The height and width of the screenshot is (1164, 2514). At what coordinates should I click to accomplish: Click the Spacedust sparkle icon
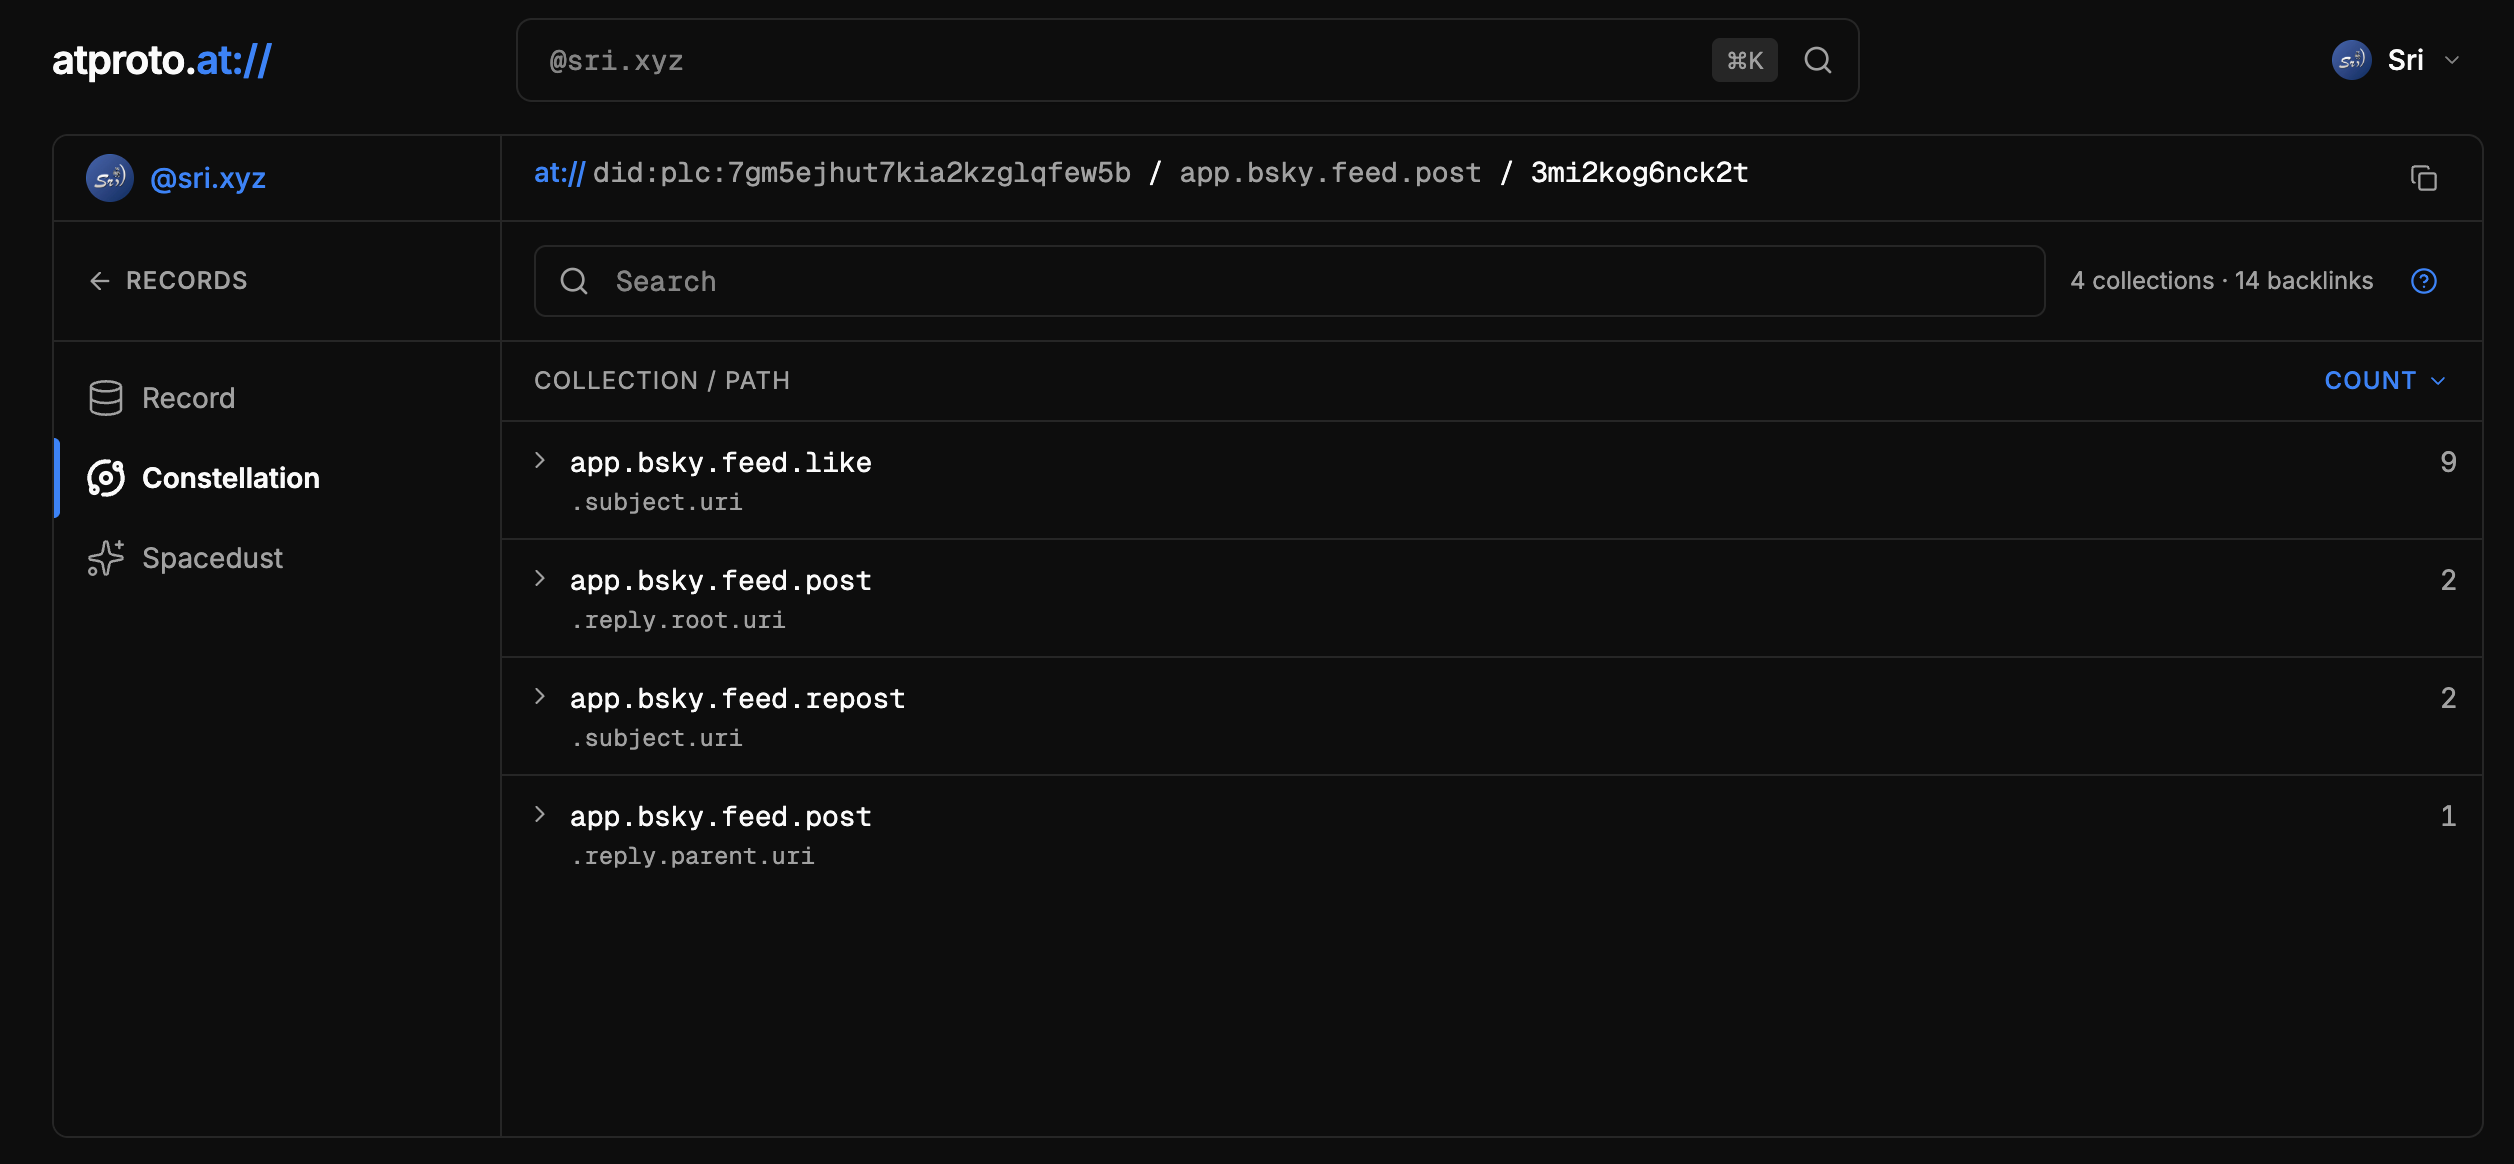(106, 558)
